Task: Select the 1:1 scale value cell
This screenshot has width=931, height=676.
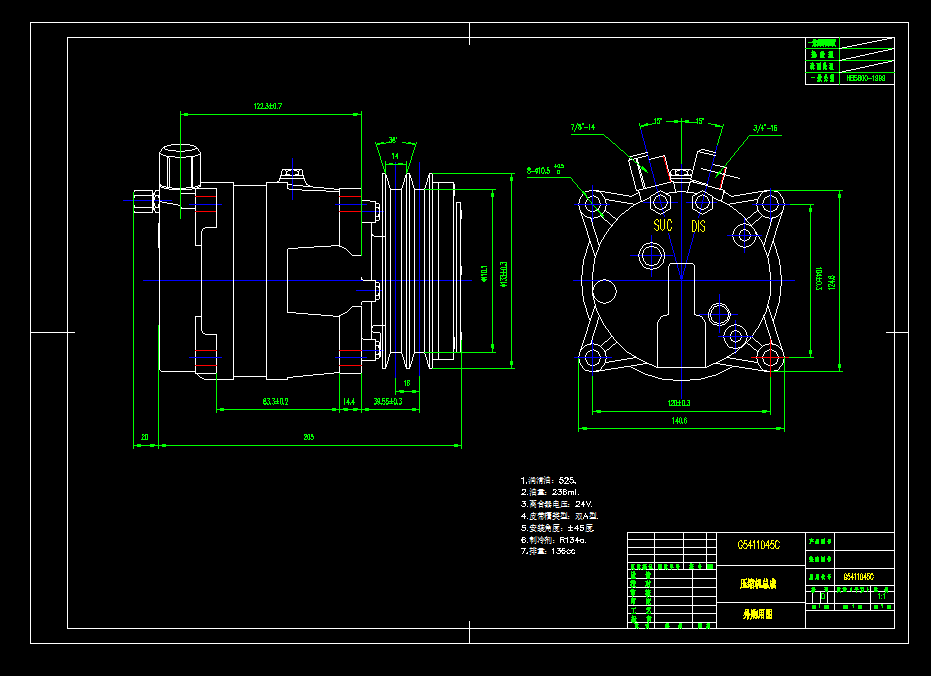Action: (x=884, y=597)
